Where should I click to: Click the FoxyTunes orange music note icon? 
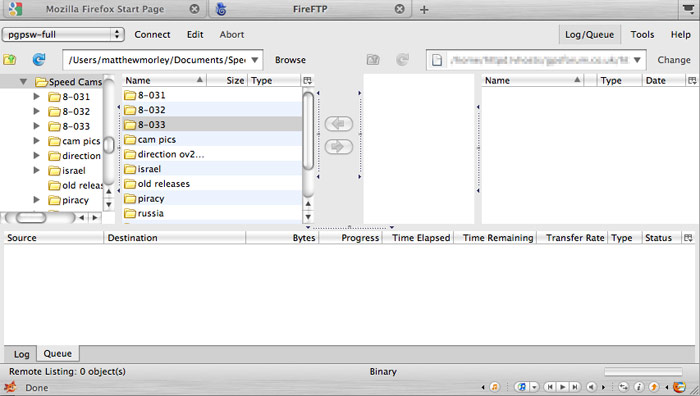(495, 387)
